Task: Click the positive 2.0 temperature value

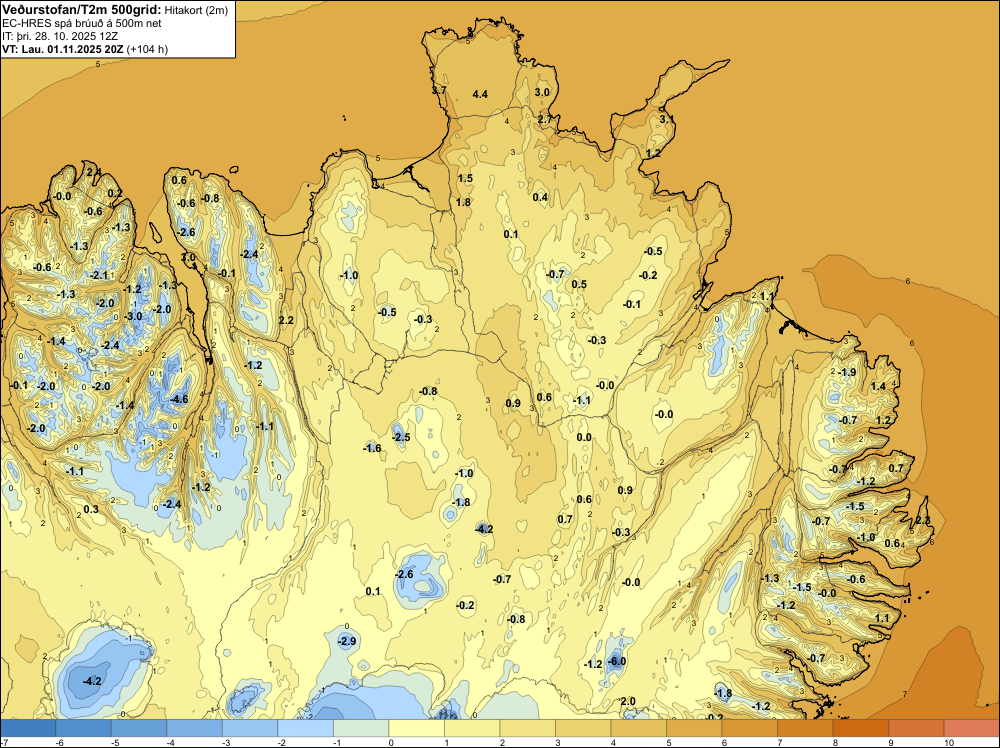Action: pyautogui.click(x=628, y=701)
